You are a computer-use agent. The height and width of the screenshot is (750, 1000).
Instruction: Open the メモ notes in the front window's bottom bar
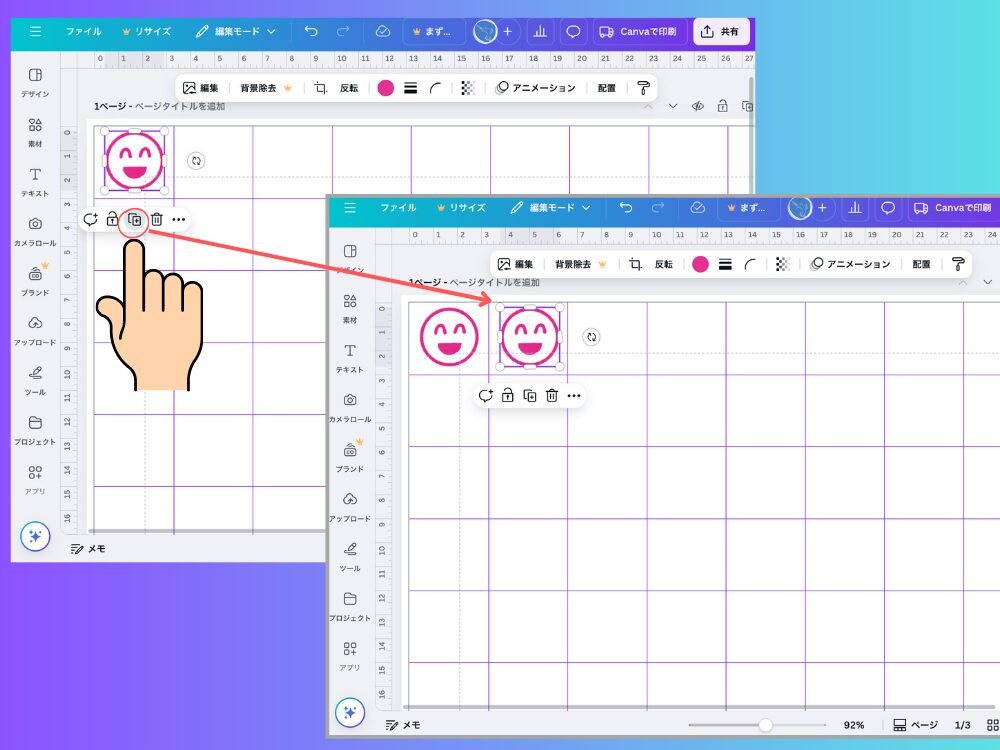click(403, 725)
